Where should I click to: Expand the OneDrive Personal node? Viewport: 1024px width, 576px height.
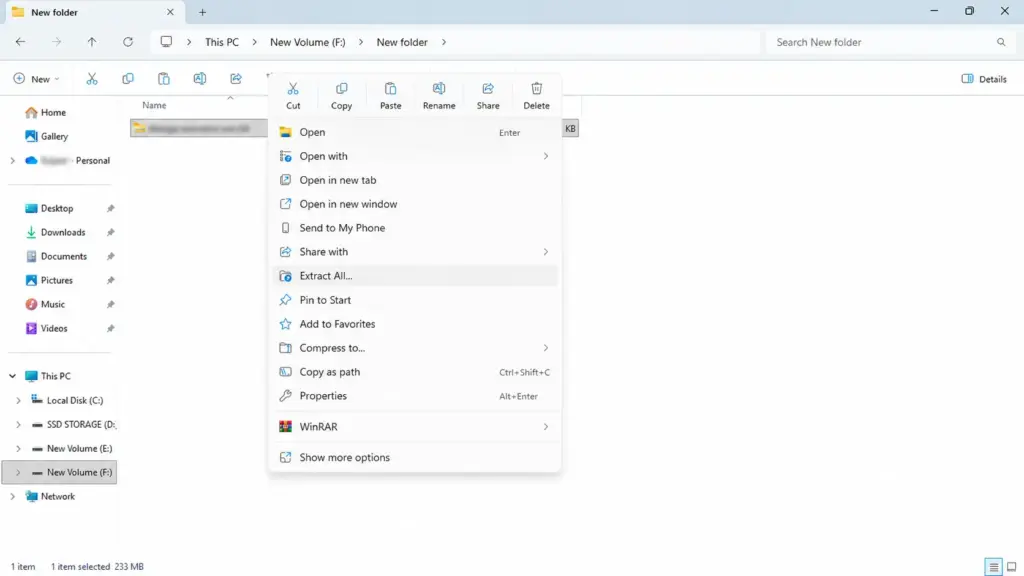[12, 161]
